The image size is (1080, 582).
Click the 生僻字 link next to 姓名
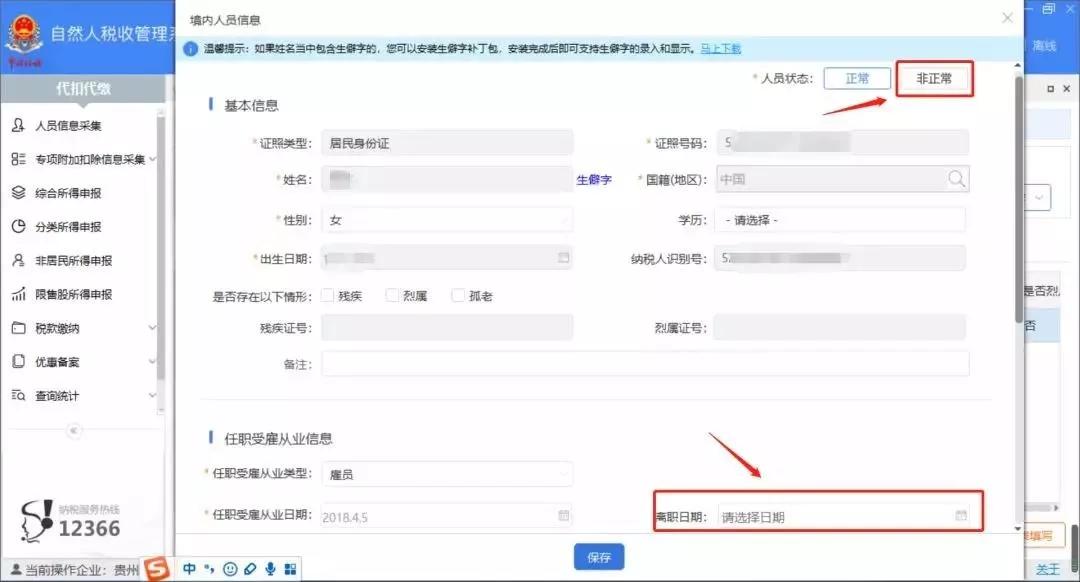[594, 180]
